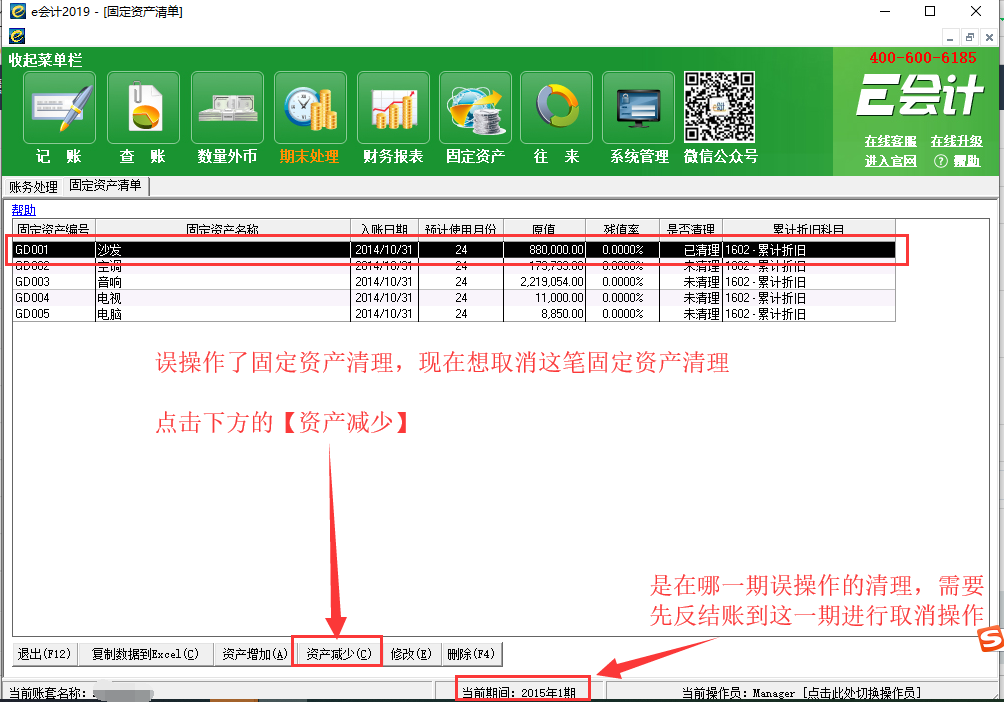The width and height of the screenshot is (1004, 702).
Task: Click the E会计 logo in the header
Action: tap(919, 95)
